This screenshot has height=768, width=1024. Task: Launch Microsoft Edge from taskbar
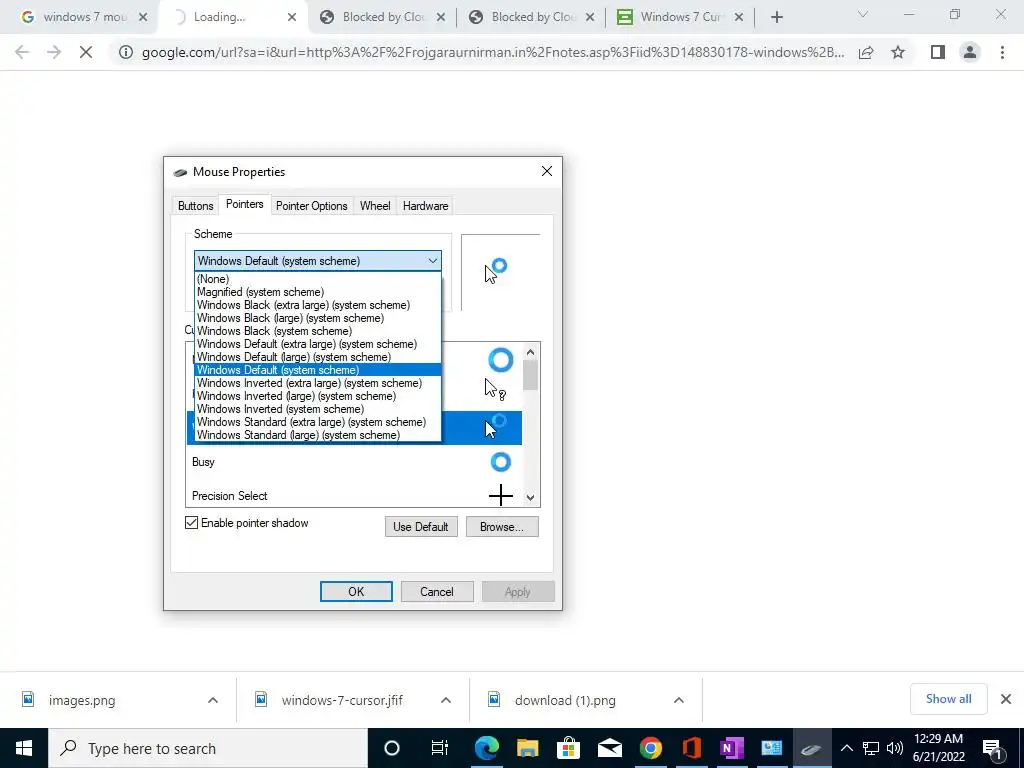point(487,748)
